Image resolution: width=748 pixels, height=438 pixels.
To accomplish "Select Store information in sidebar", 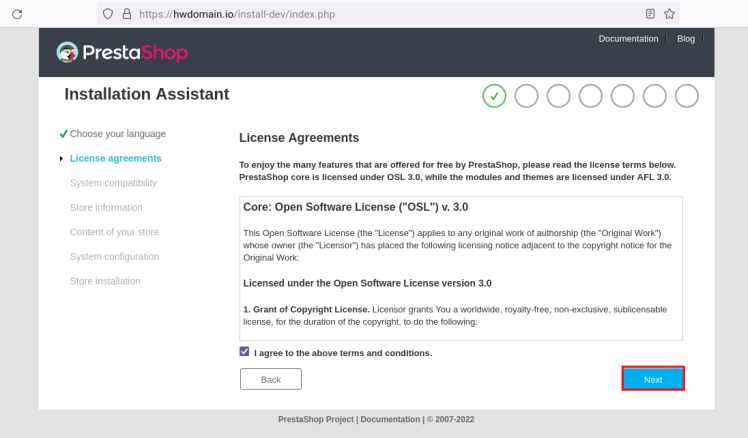I will tap(106, 207).
